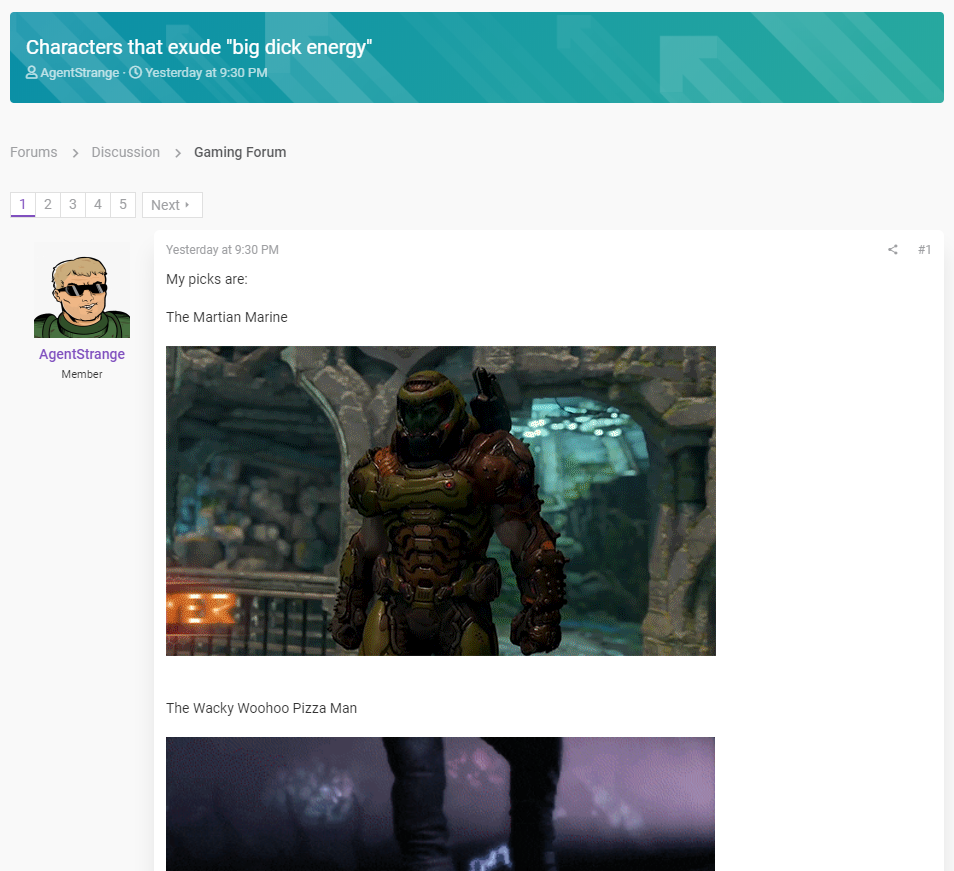Click the 'The Wacky Woohoo Pizza Man' text

[x=261, y=708]
